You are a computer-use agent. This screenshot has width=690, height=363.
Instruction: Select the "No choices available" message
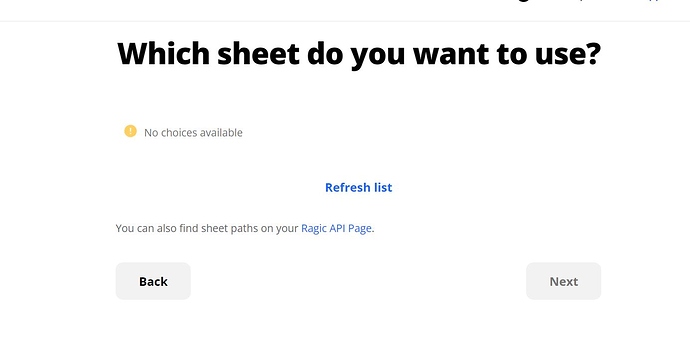coord(193,132)
